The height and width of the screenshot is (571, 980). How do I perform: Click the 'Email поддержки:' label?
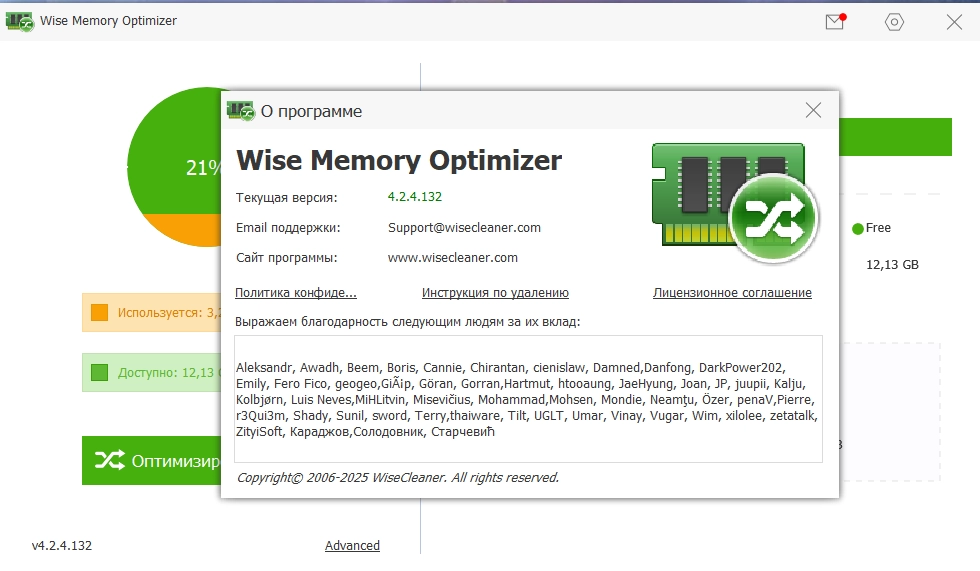pos(288,227)
